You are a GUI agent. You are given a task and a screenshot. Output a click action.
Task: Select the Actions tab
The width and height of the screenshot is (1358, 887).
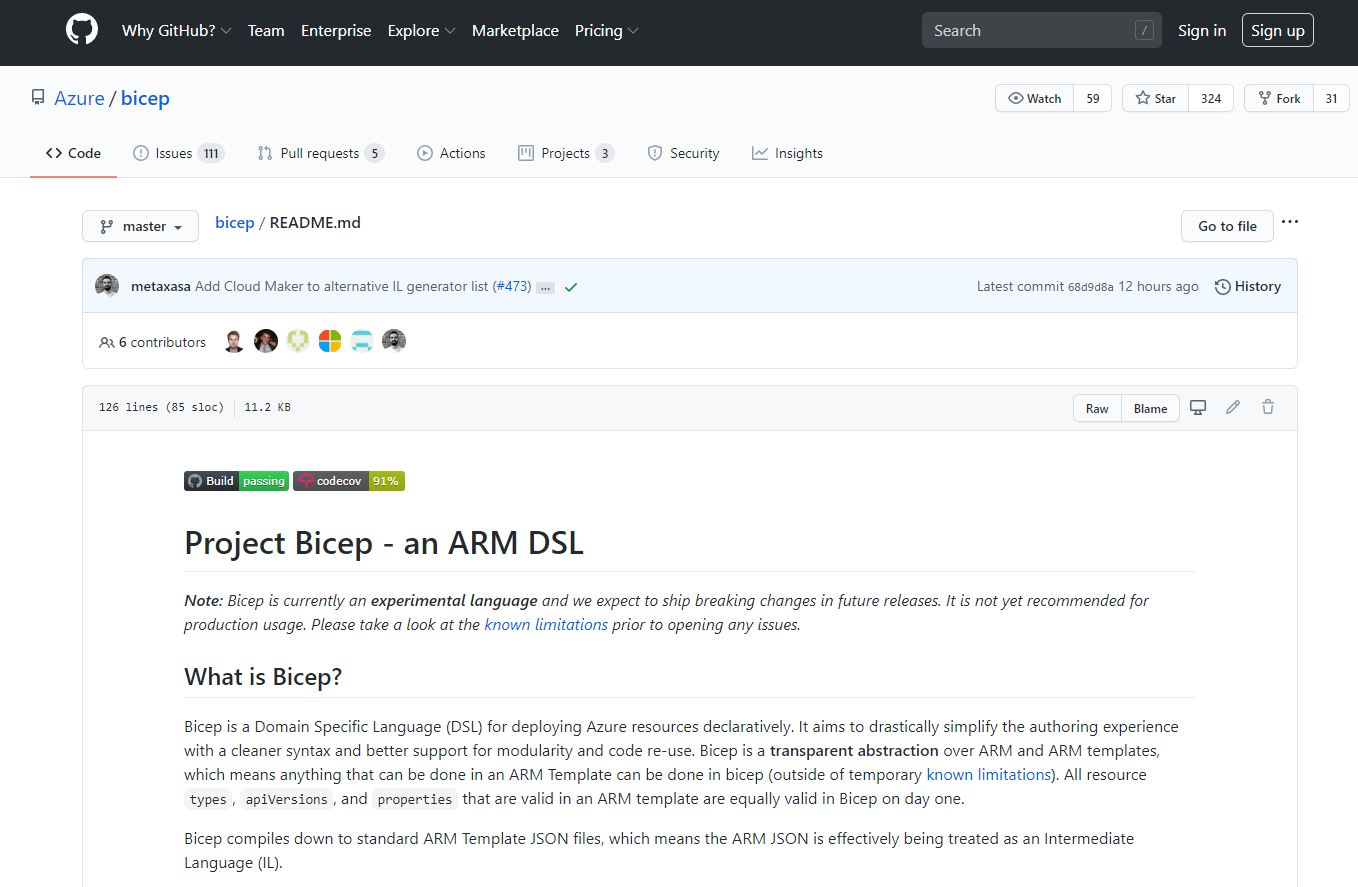point(451,153)
